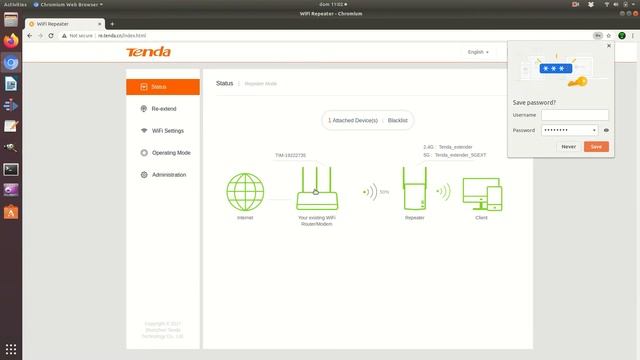Open Ubuntu Software from the dock
This screenshot has height=360, width=640.
click(x=11, y=212)
